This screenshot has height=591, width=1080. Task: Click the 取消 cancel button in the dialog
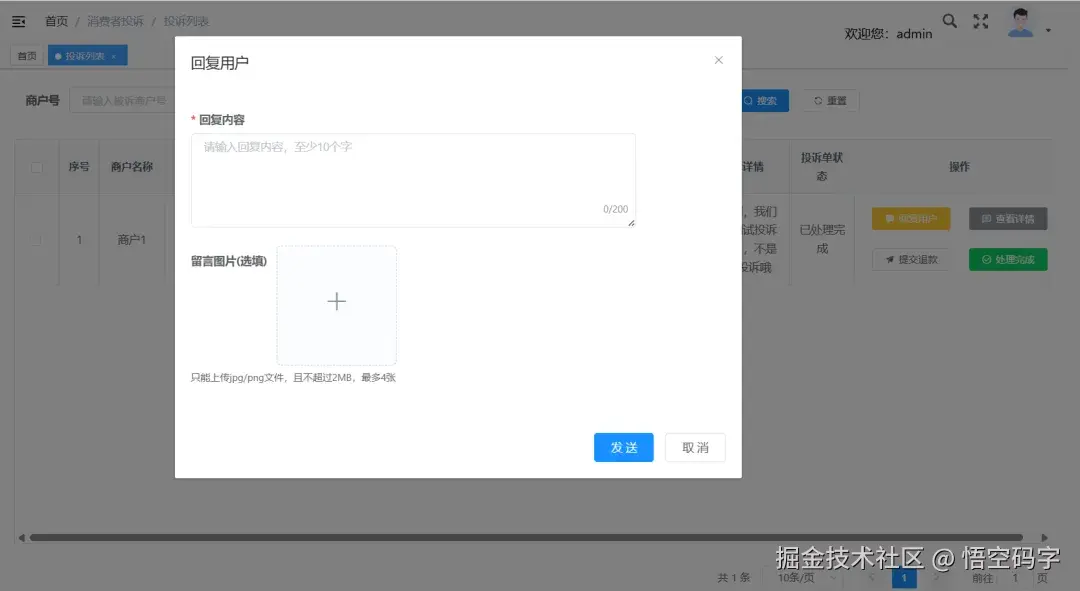coord(695,448)
